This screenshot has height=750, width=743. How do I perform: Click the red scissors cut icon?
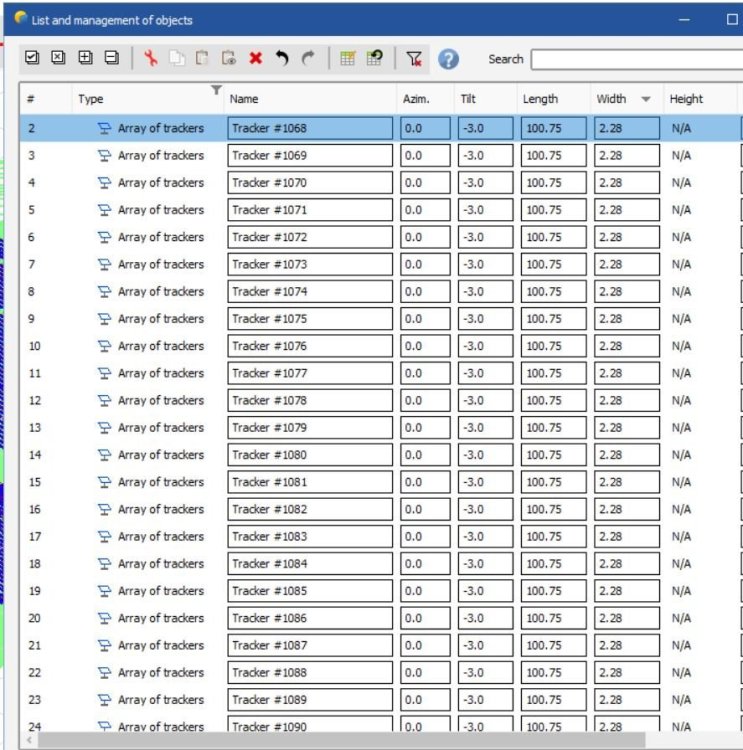151,59
